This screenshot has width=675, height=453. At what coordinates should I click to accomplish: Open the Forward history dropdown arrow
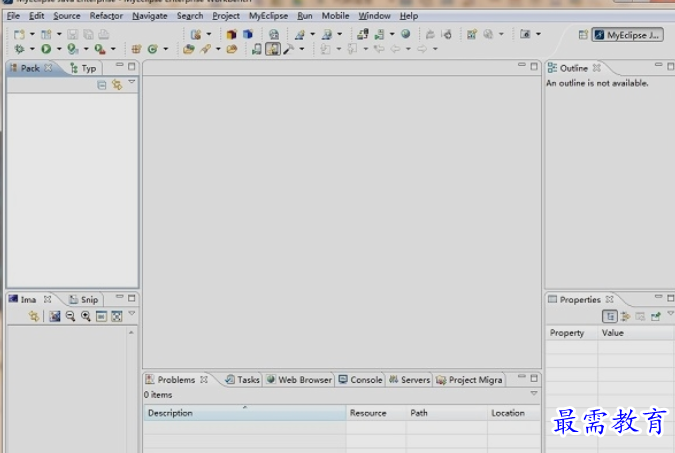point(435,49)
